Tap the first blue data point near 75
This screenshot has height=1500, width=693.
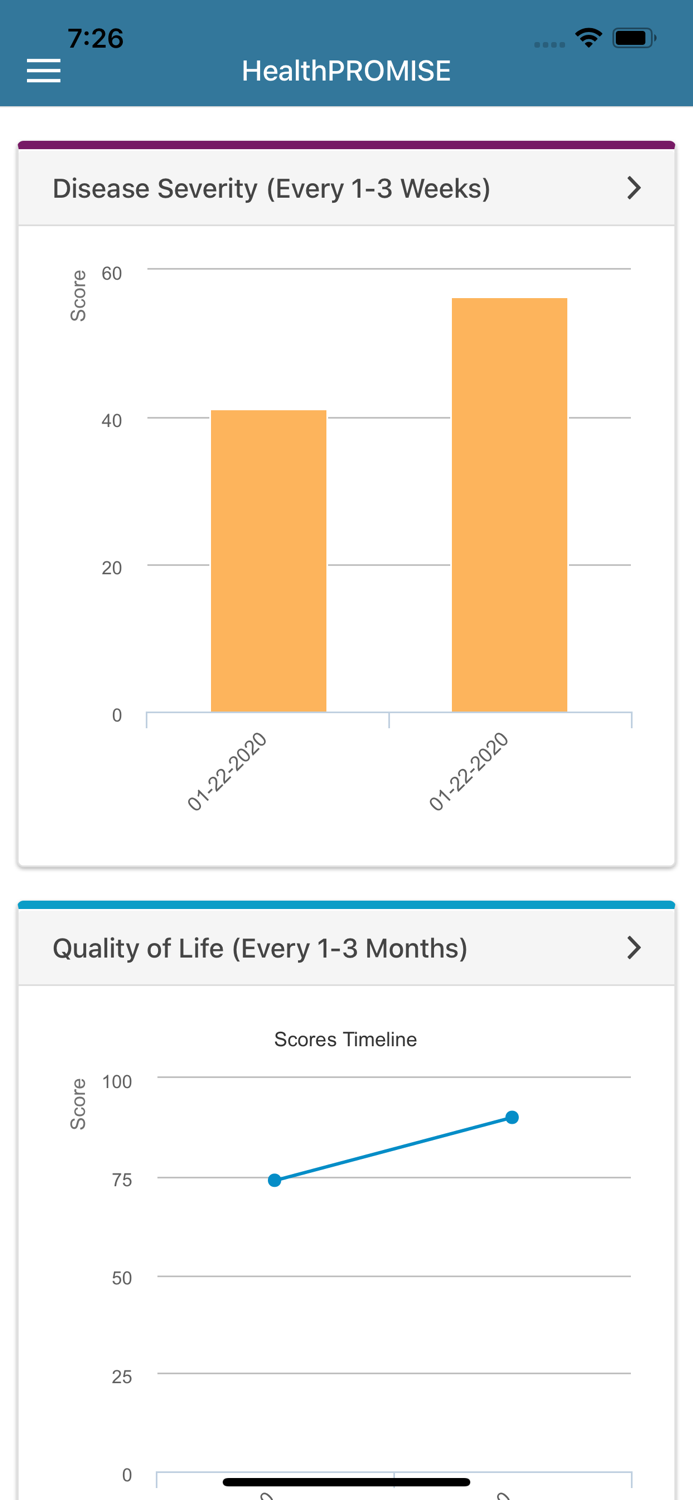[x=274, y=1180]
